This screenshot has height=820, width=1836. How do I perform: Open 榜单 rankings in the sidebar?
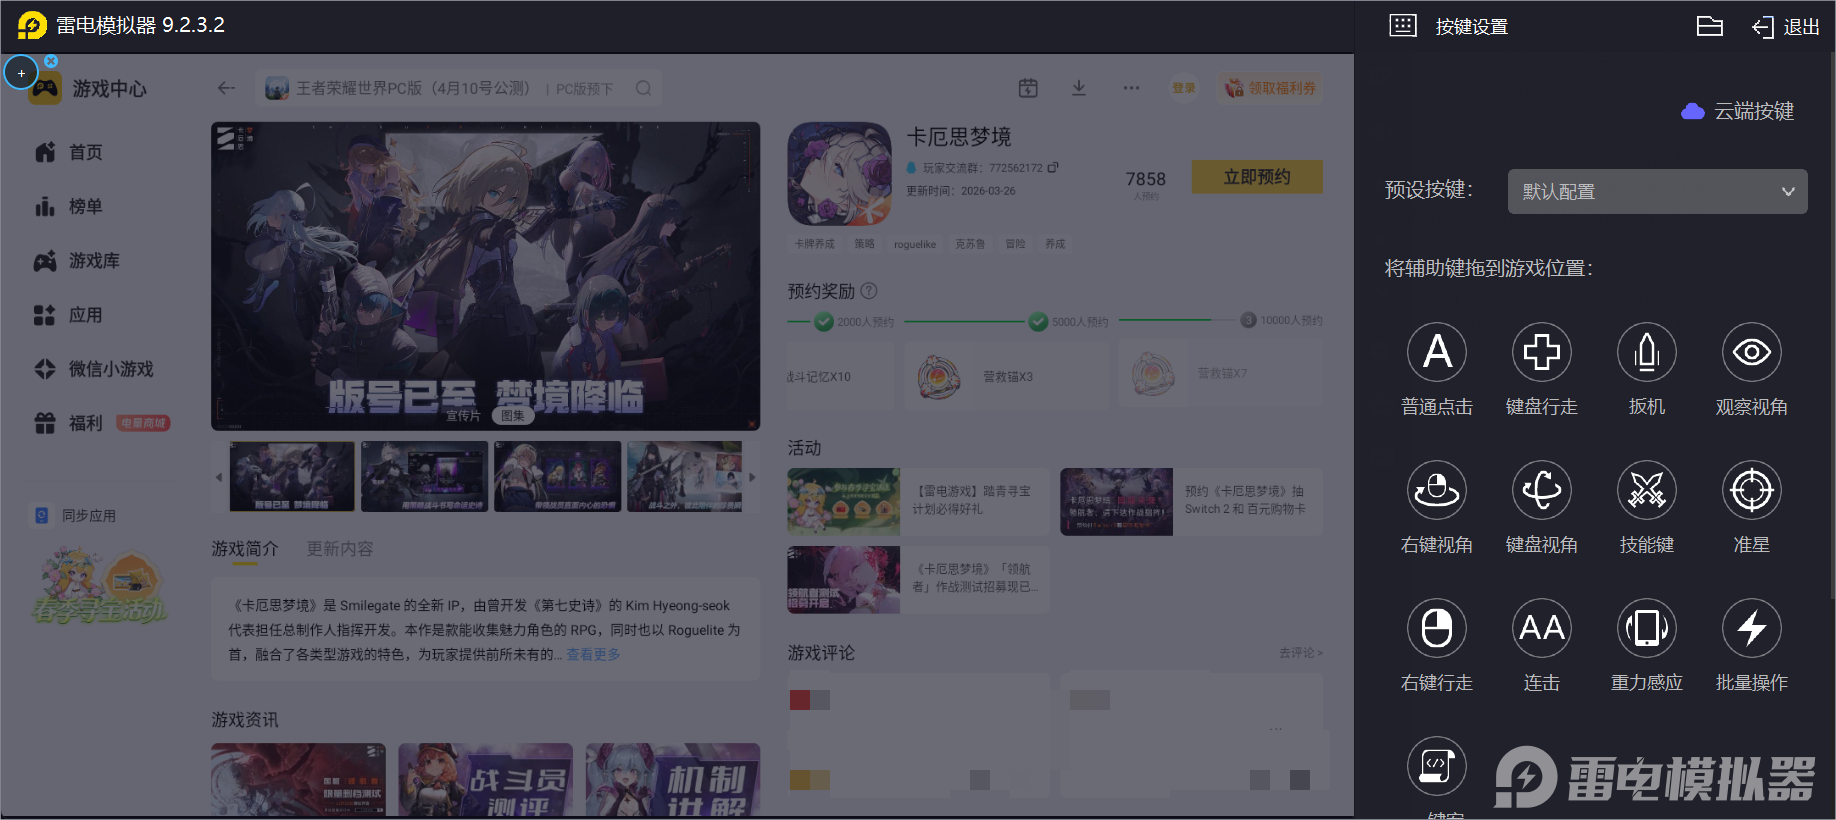[70, 206]
